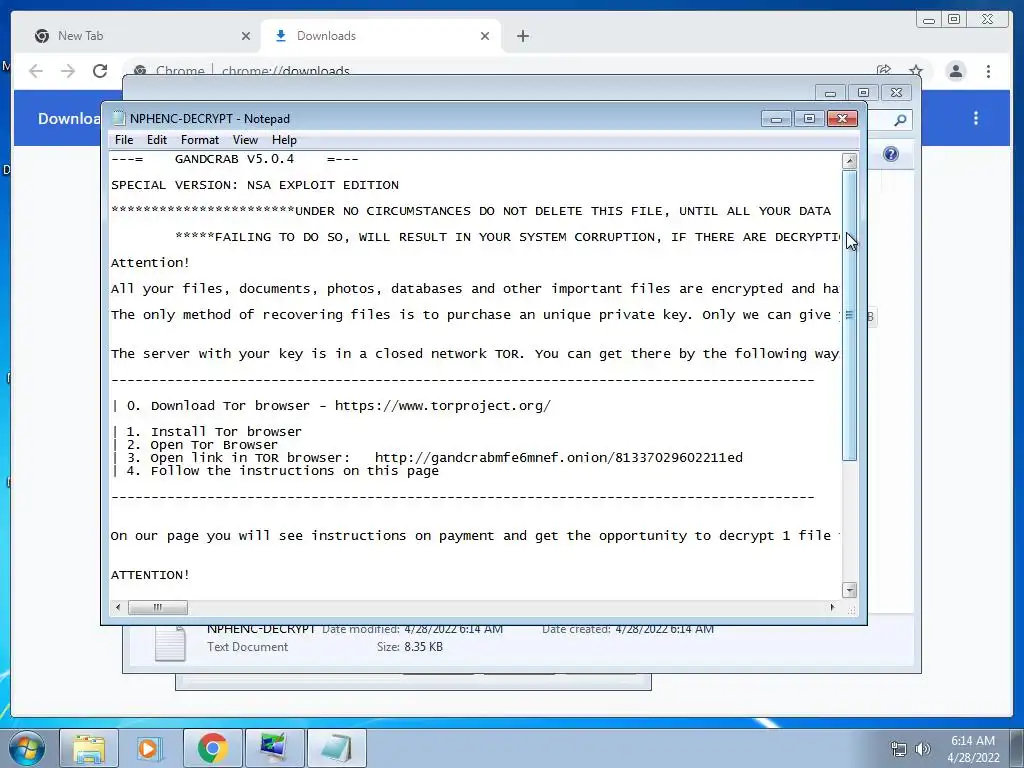Open Explorer window help question mark
Image resolution: width=1024 pixels, height=768 pixels.
click(x=891, y=154)
